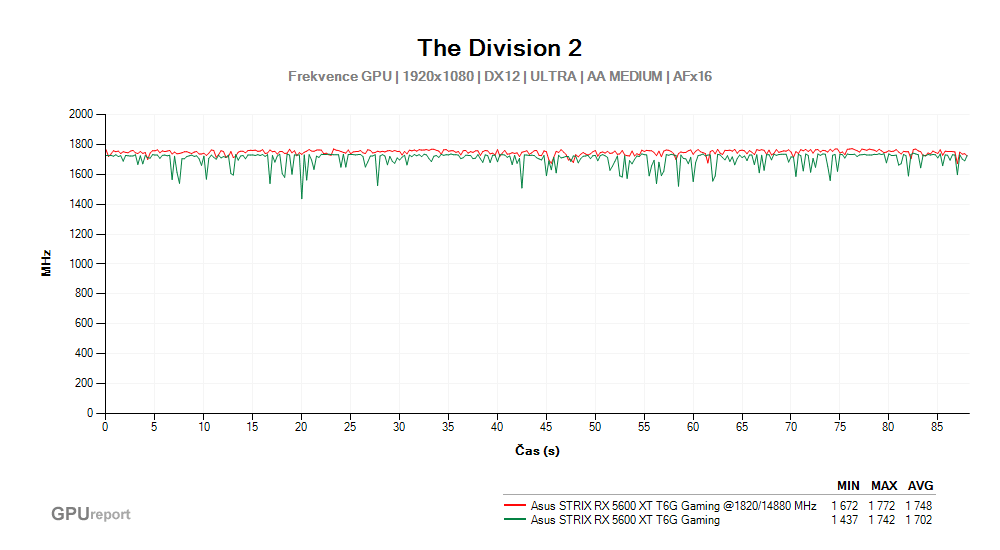This screenshot has width=1000, height=550.
Task: Select legend entry 'Asus STRIX RX 5600 XT T6G Gaming @1820/14880 MHz'
Action: pos(673,505)
